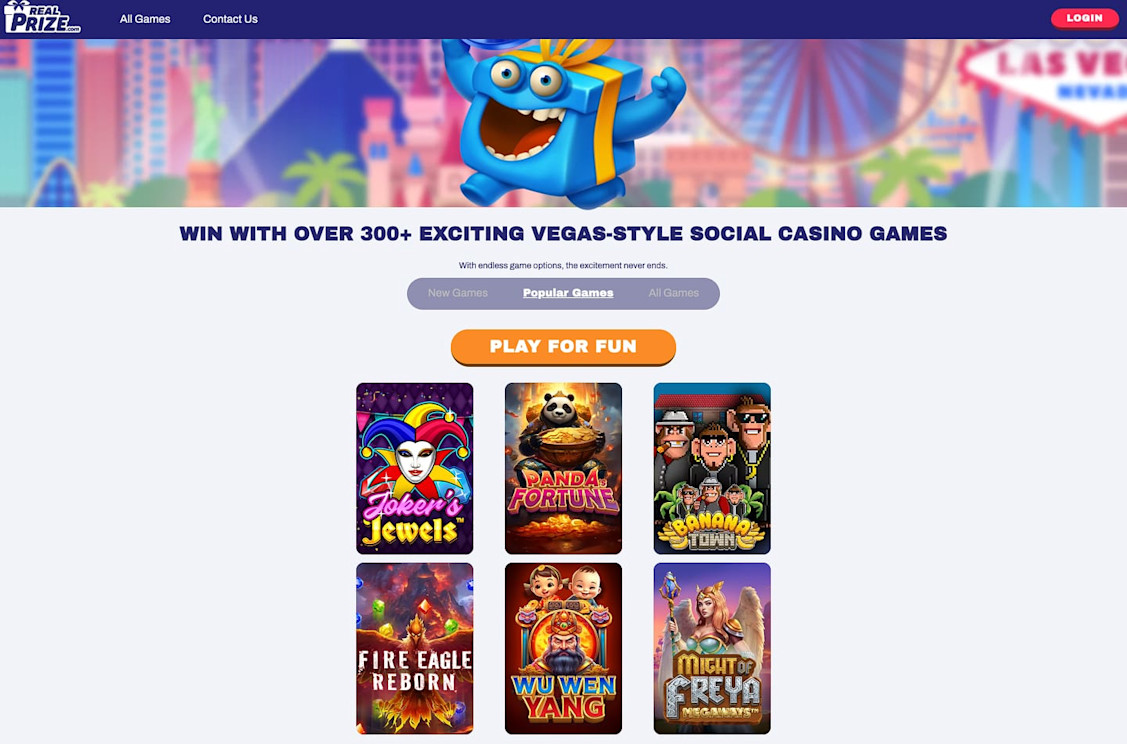Click the Play For Fun button
Image resolution: width=1127 pixels, height=744 pixels.
click(x=564, y=346)
